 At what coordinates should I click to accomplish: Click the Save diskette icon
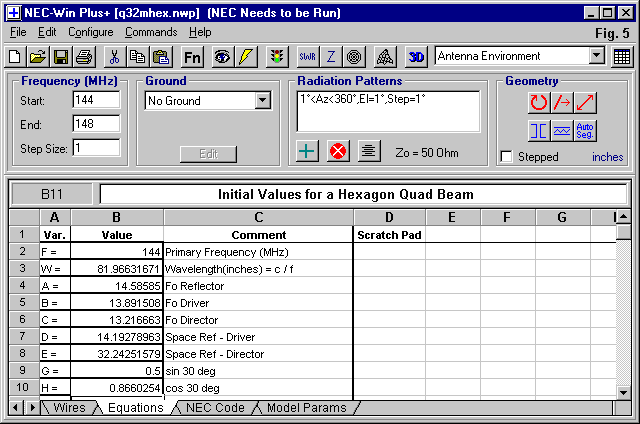click(x=60, y=57)
